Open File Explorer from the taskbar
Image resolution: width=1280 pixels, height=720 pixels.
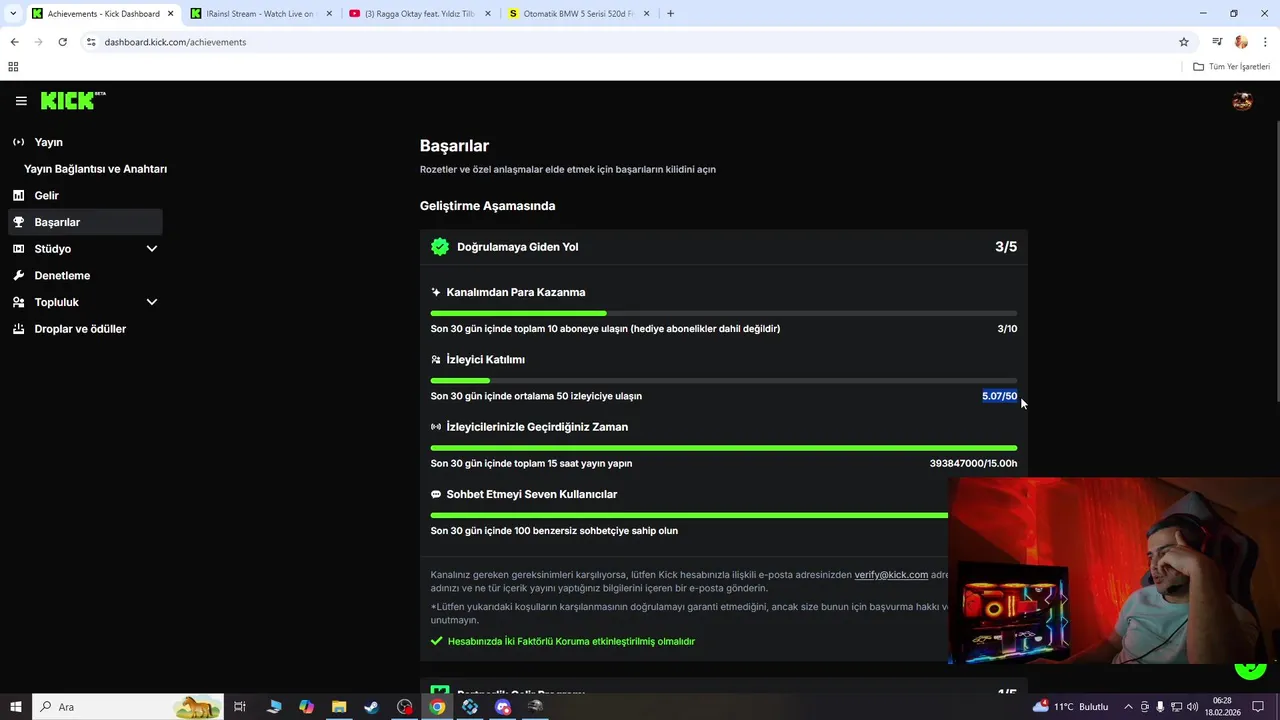[339, 707]
